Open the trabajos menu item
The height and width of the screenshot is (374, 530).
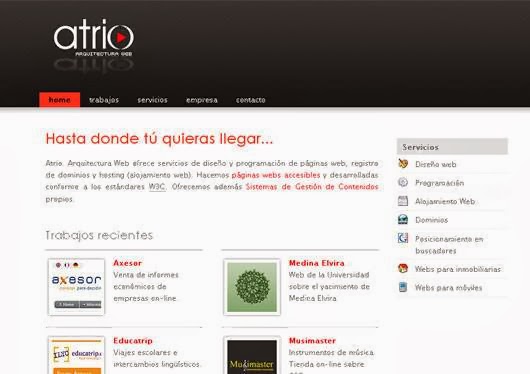[x=104, y=100]
